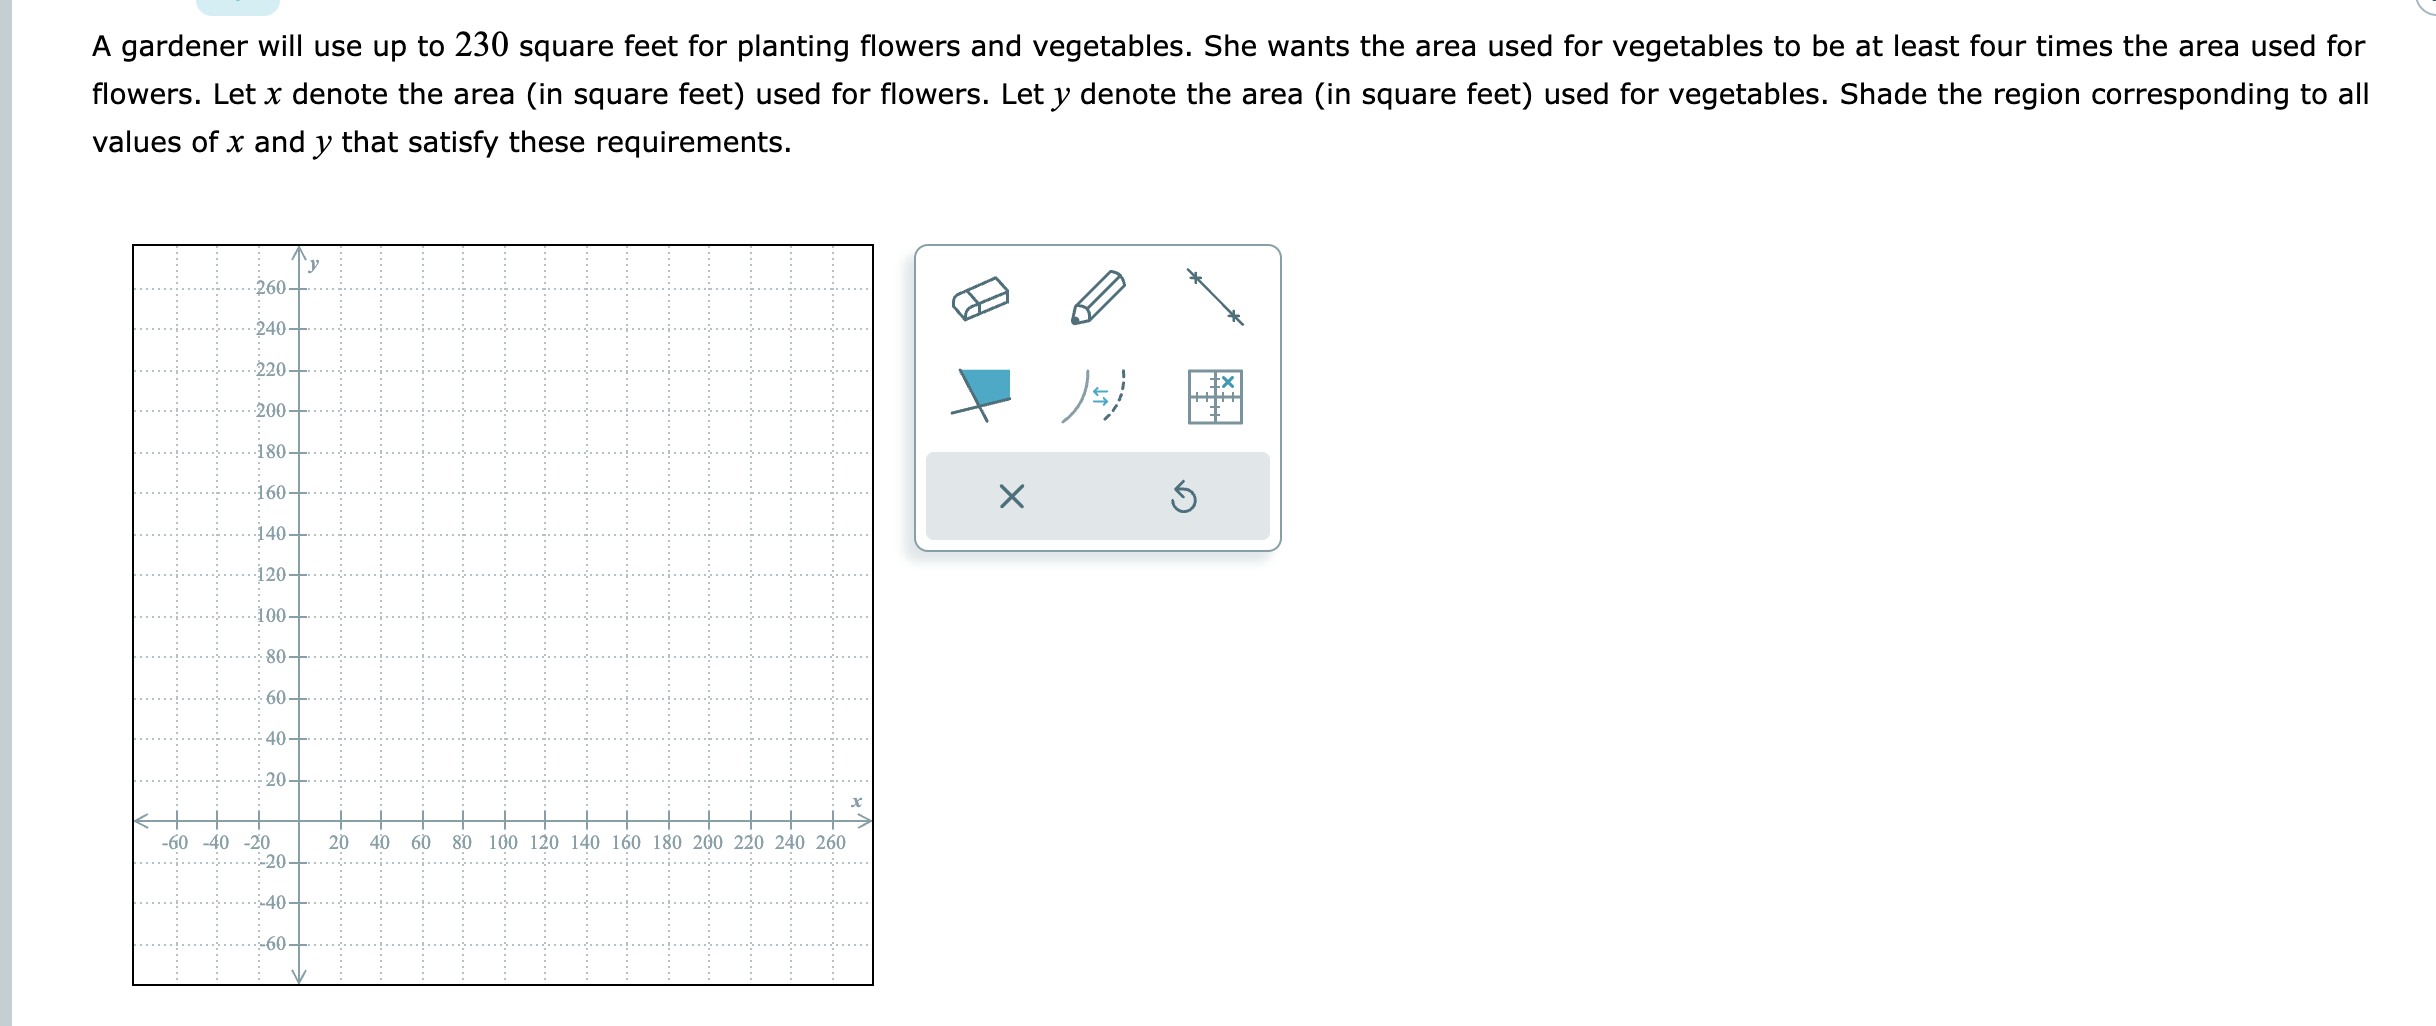Choose the line through two points tool
This screenshot has height=1026, width=2436.
(1213, 297)
